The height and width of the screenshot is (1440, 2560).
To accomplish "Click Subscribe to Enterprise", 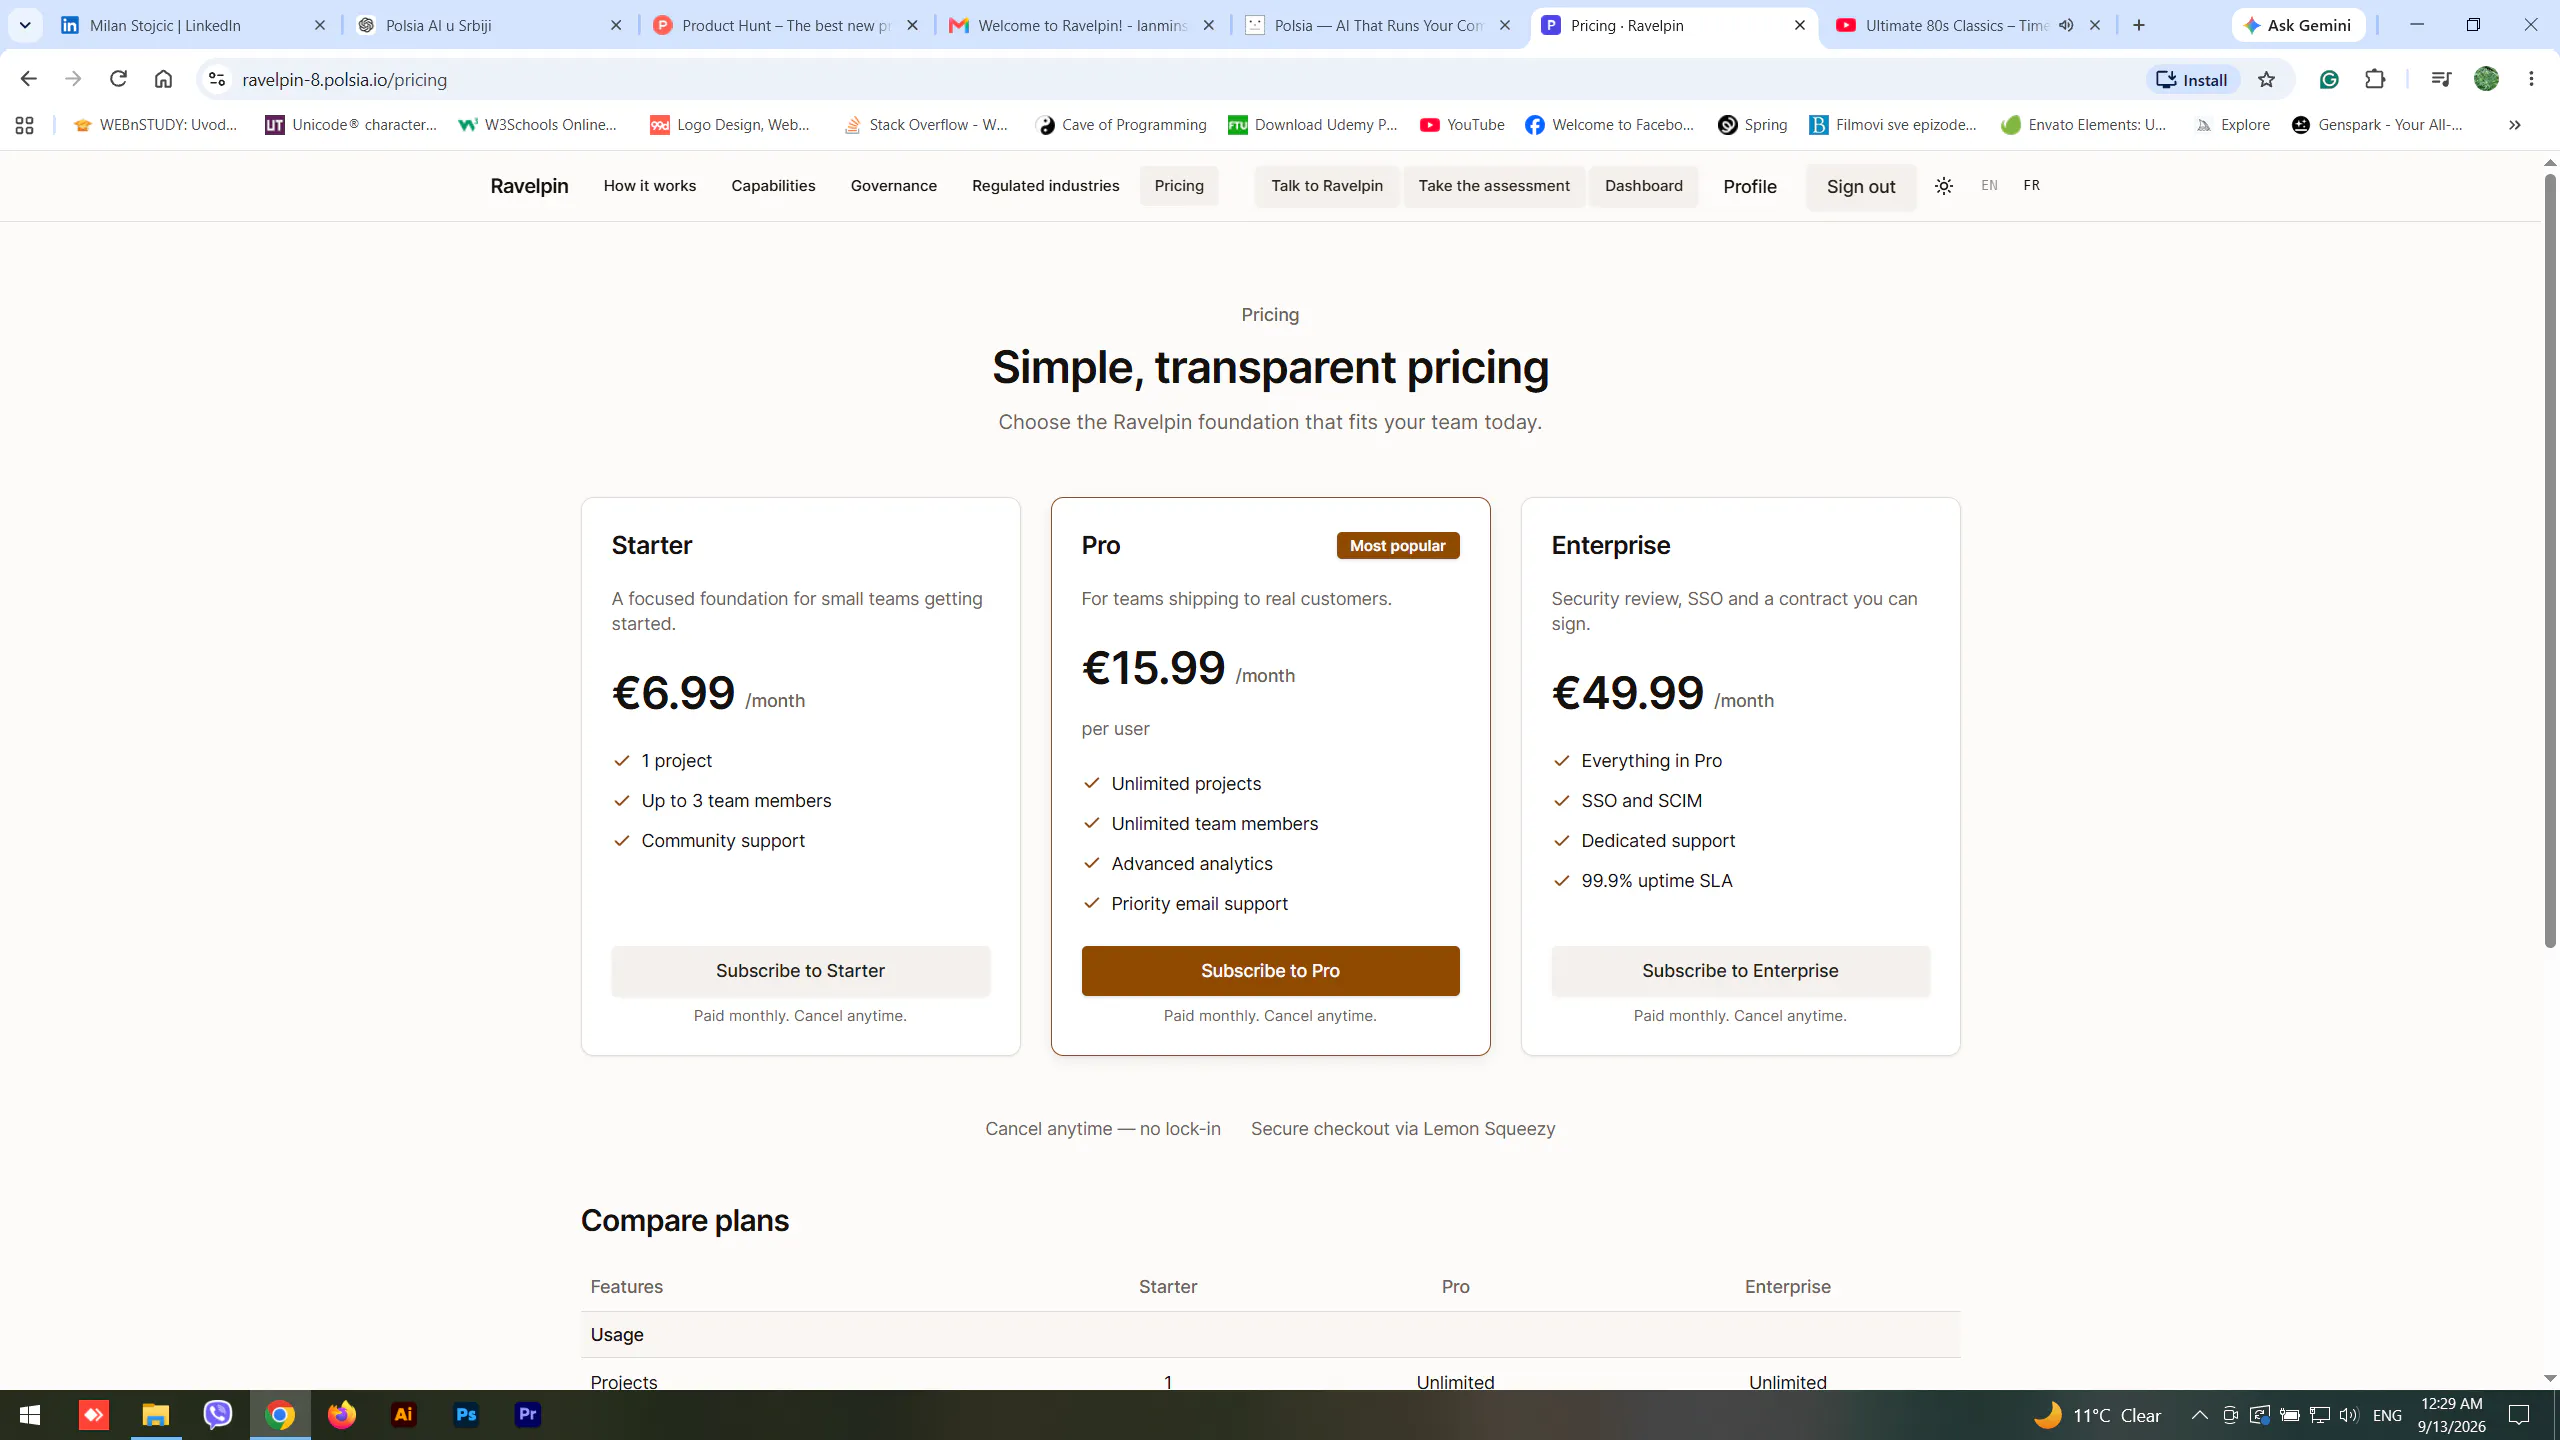I will coord(1740,970).
